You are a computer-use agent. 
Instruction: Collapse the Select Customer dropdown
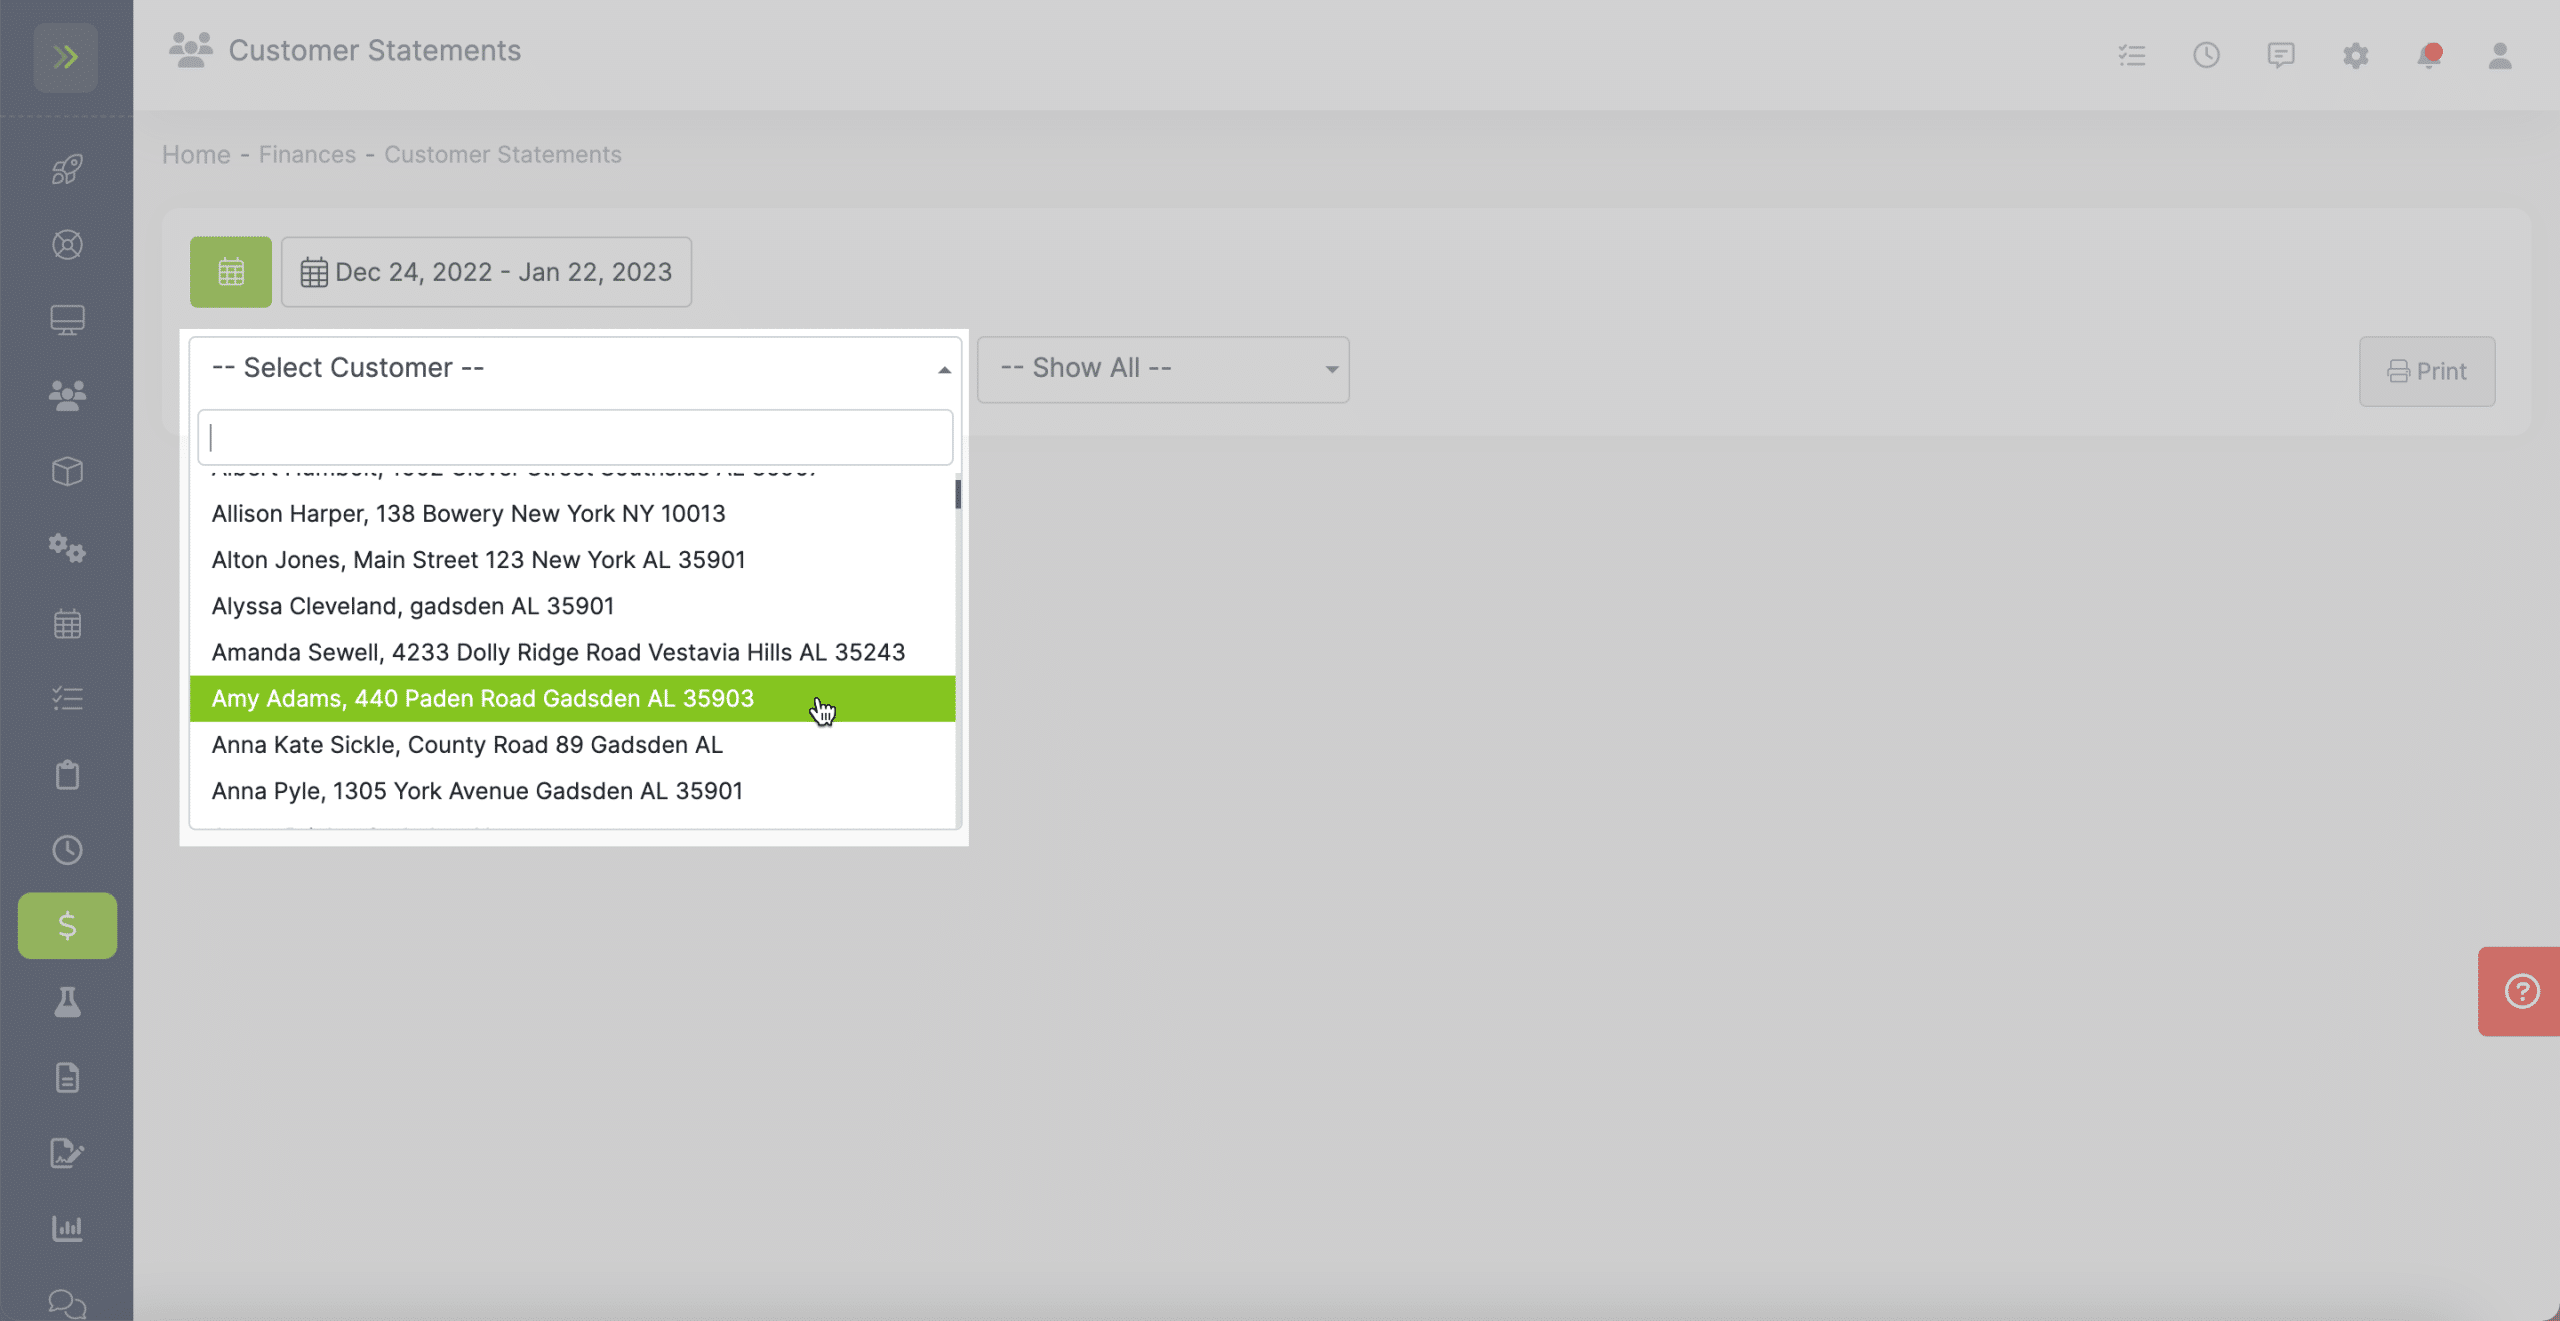pyautogui.click(x=575, y=369)
